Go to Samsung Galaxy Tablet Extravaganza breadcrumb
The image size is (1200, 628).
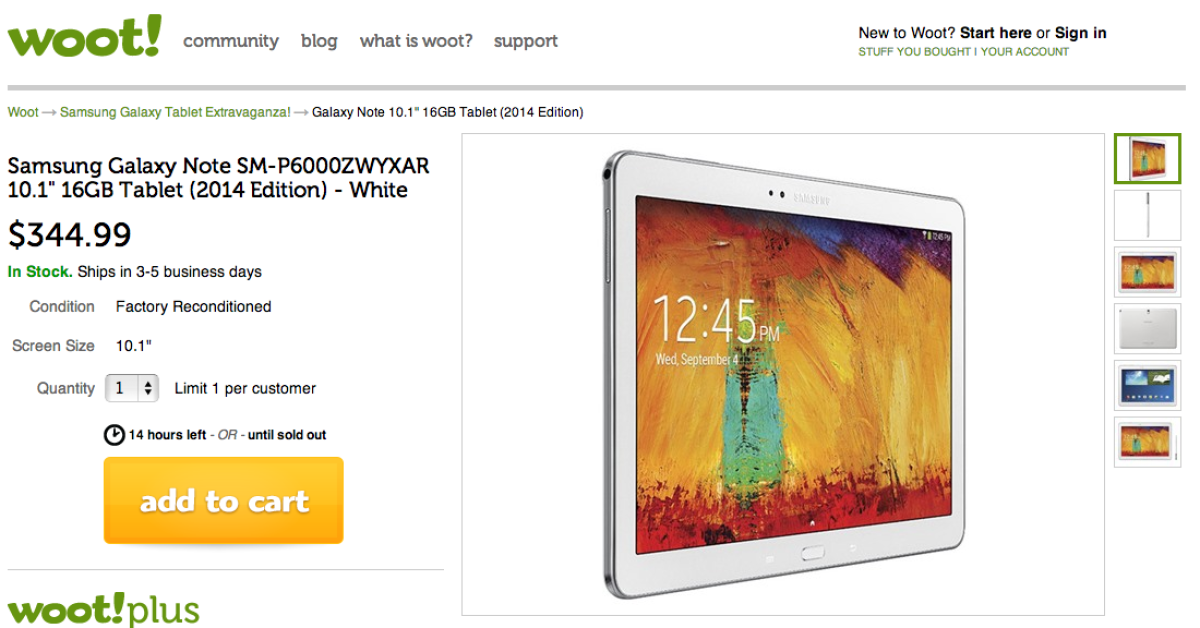(x=175, y=112)
